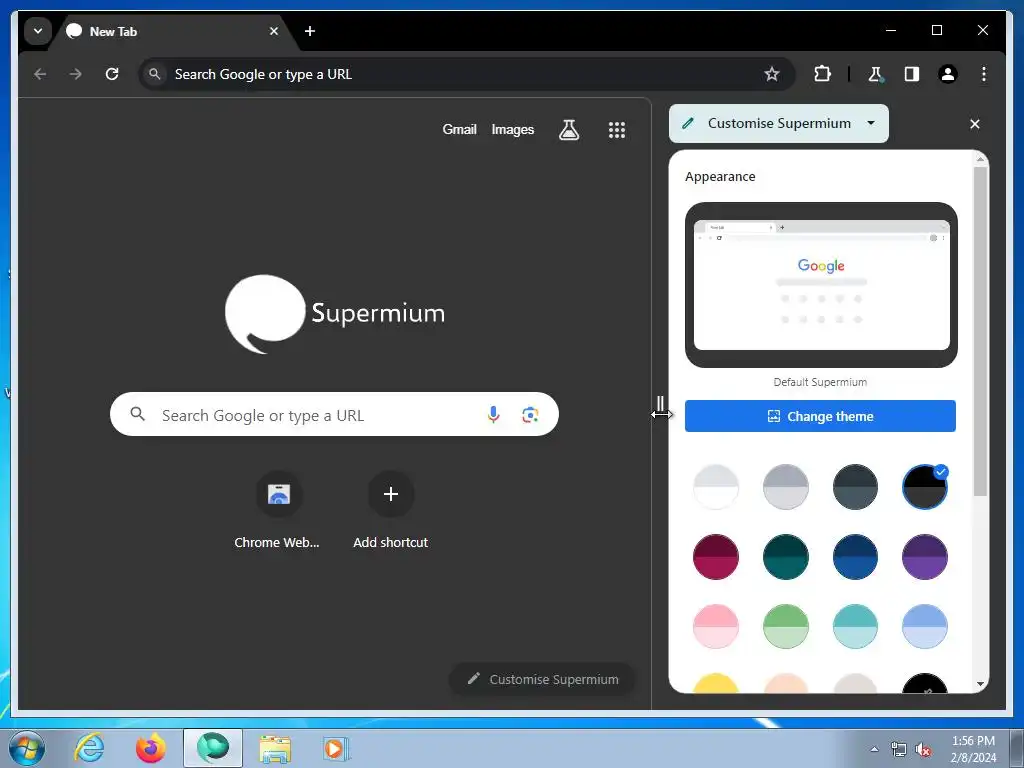Image resolution: width=1024 pixels, height=768 pixels.
Task: Click the Customise Supermium bottom button
Action: 543,679
